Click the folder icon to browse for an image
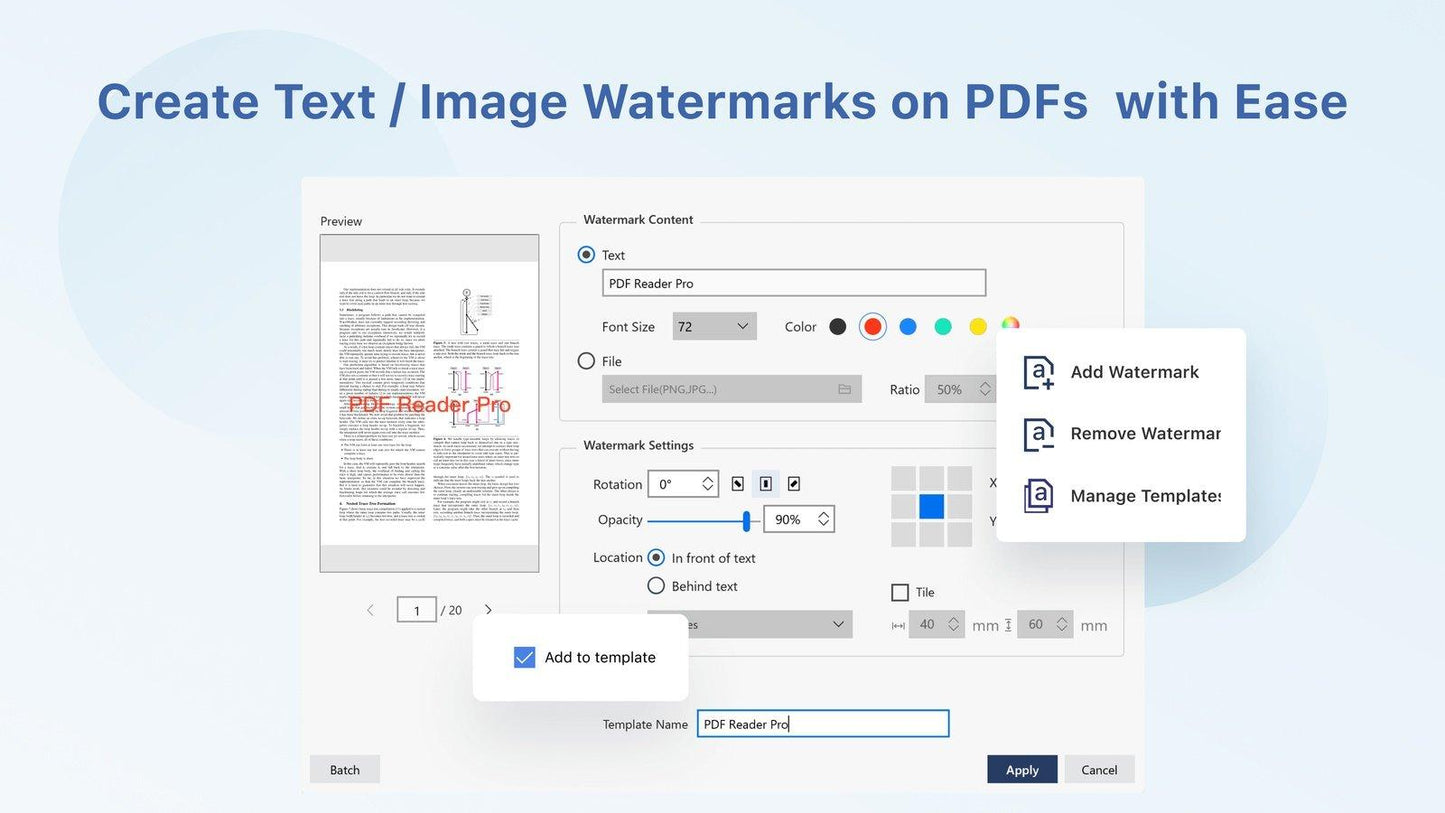Screen dimensions: 1445x813 click(x=845, y=389)
